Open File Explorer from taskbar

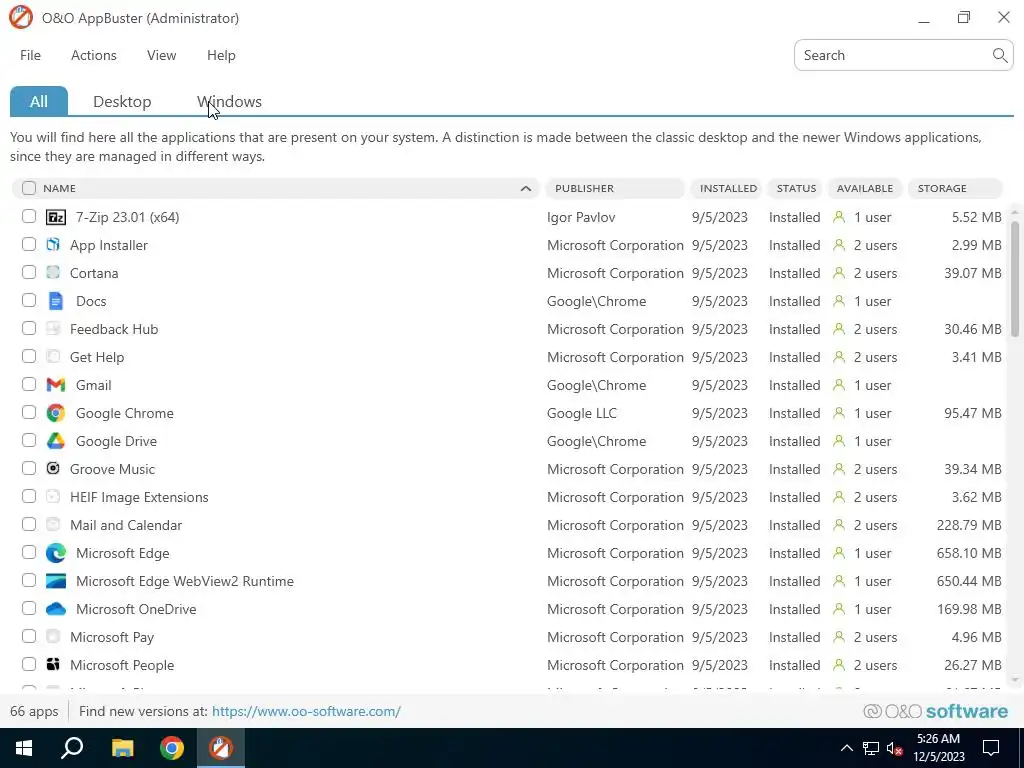(122, 748)
